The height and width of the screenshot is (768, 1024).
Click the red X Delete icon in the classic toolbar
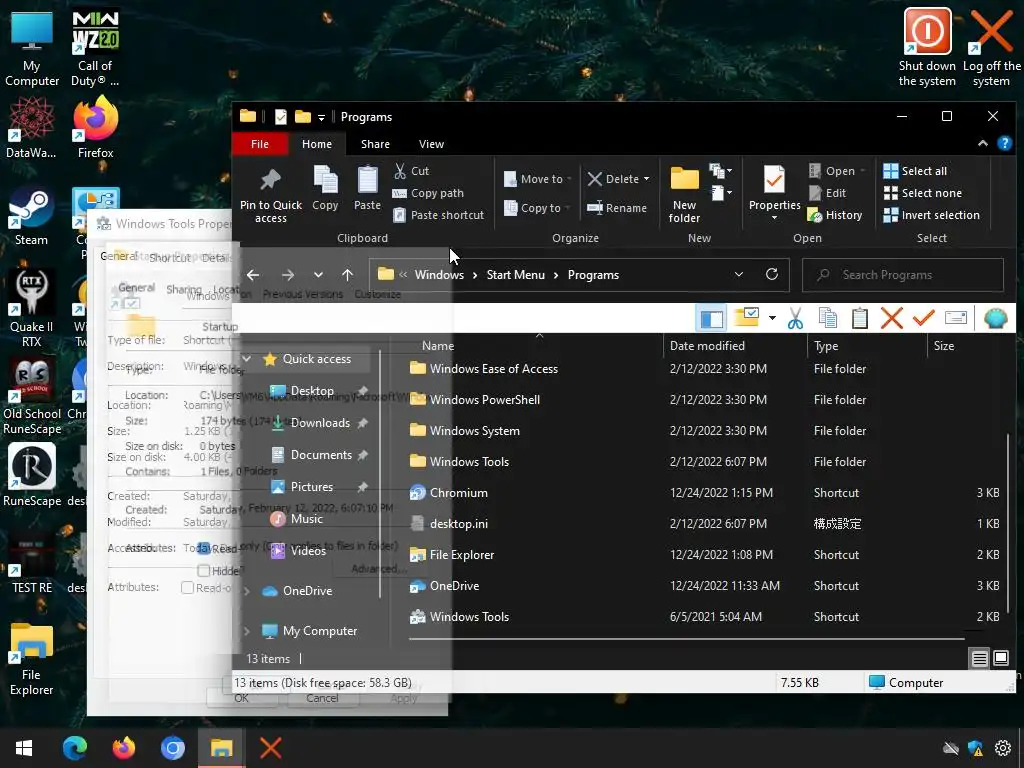[x=891, y=319]
